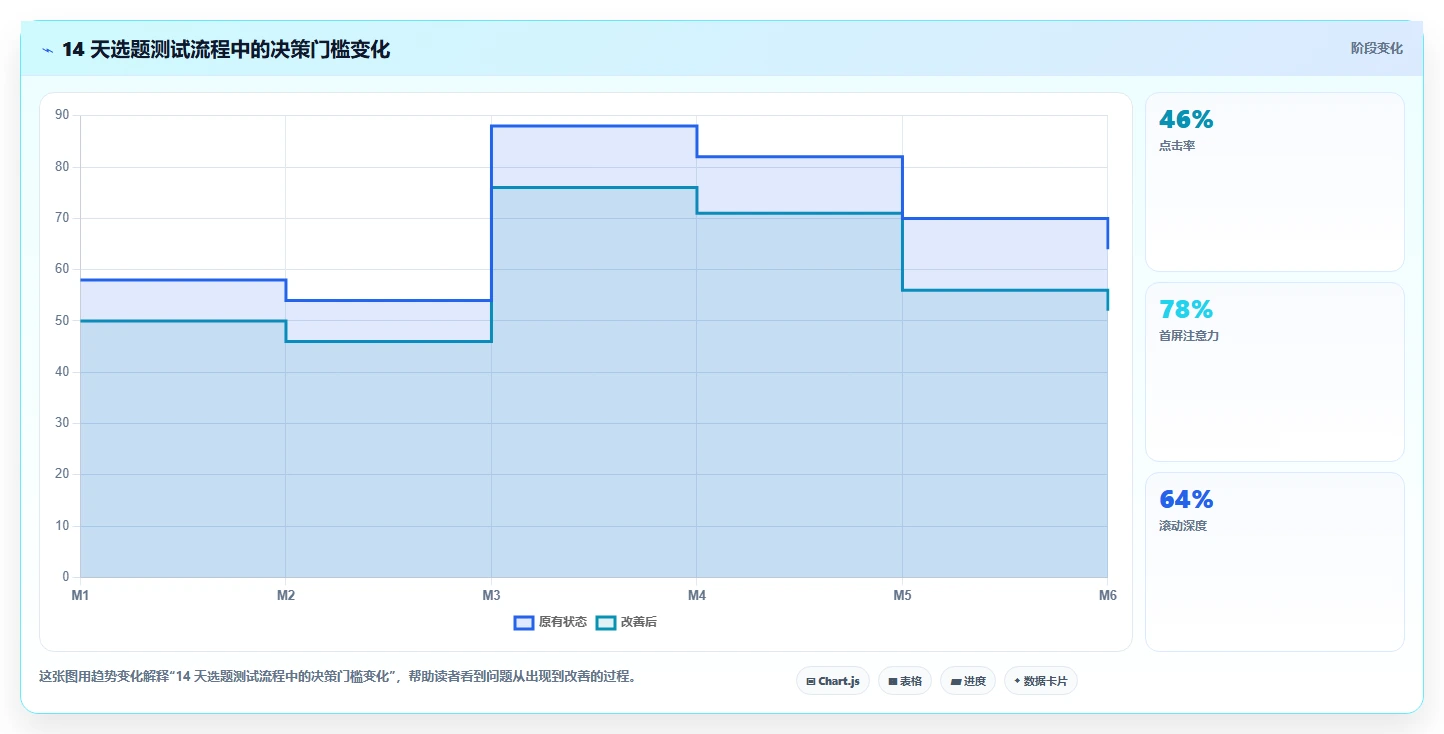
Task: Click the M4 x-axis label
Action: pos(697,596)
